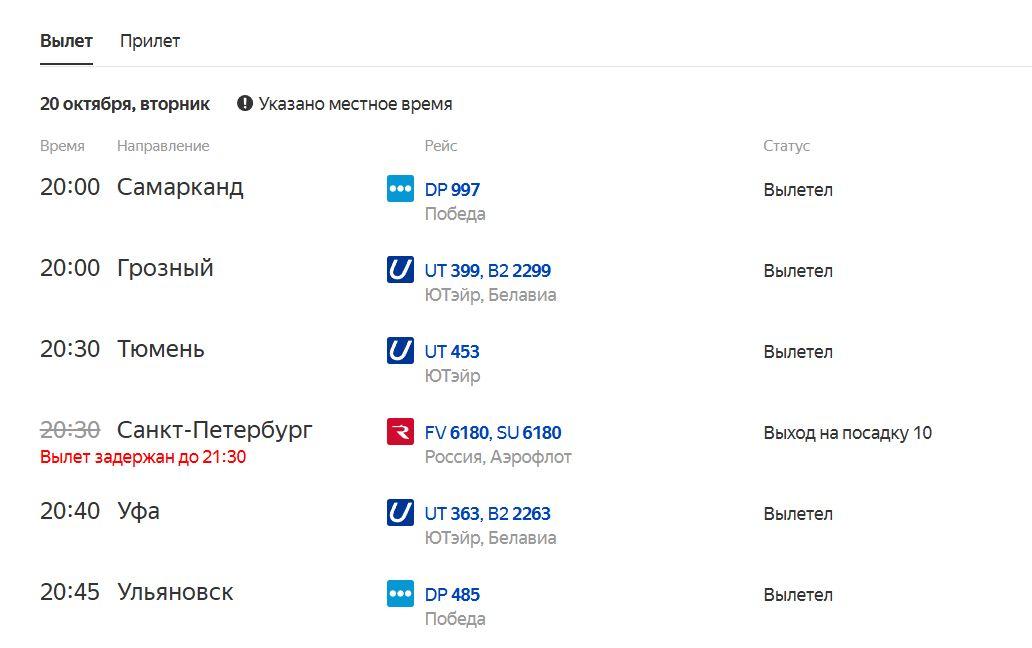Viewport: 1032px width, 648px height.
Task: Click the UTair logo beside UT 399
Action: [400, 270]
